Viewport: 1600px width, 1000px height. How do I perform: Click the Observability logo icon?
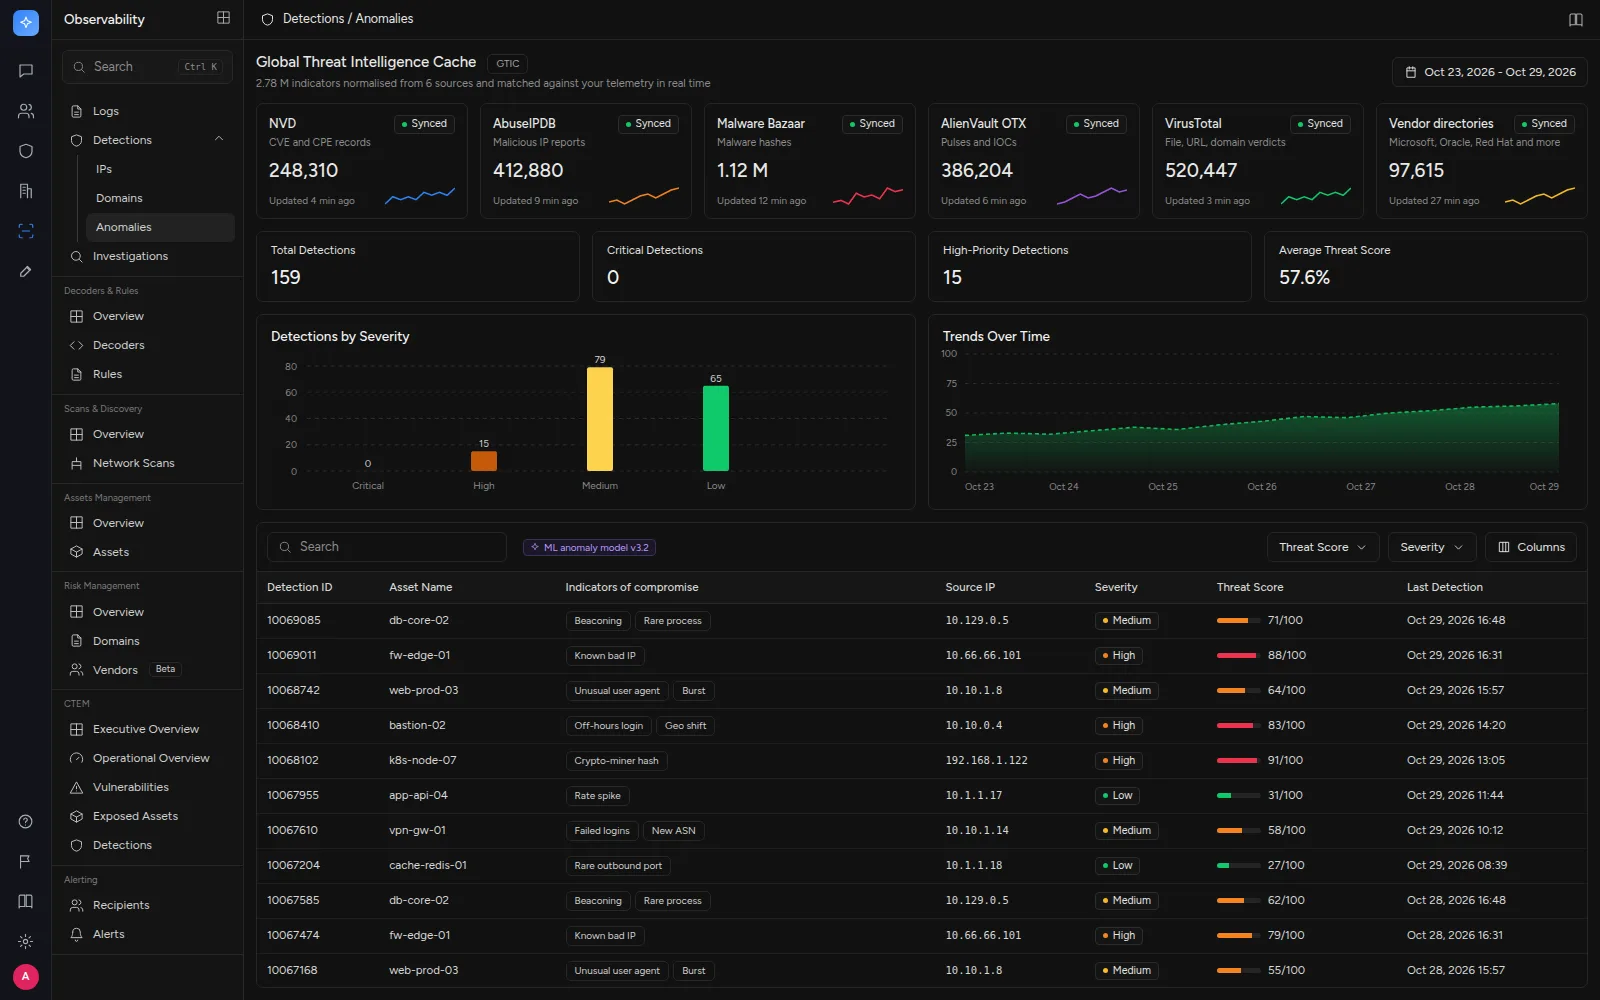point(26,21)
